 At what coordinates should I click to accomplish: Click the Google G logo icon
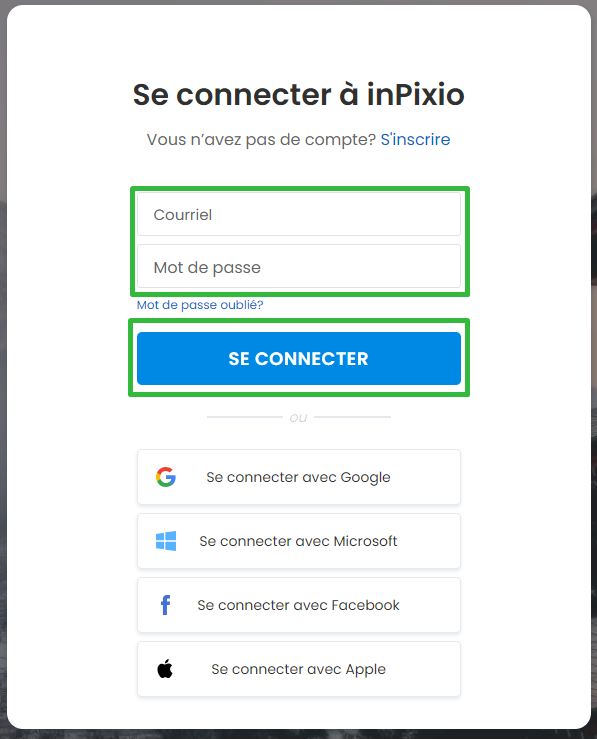(166, 477)
